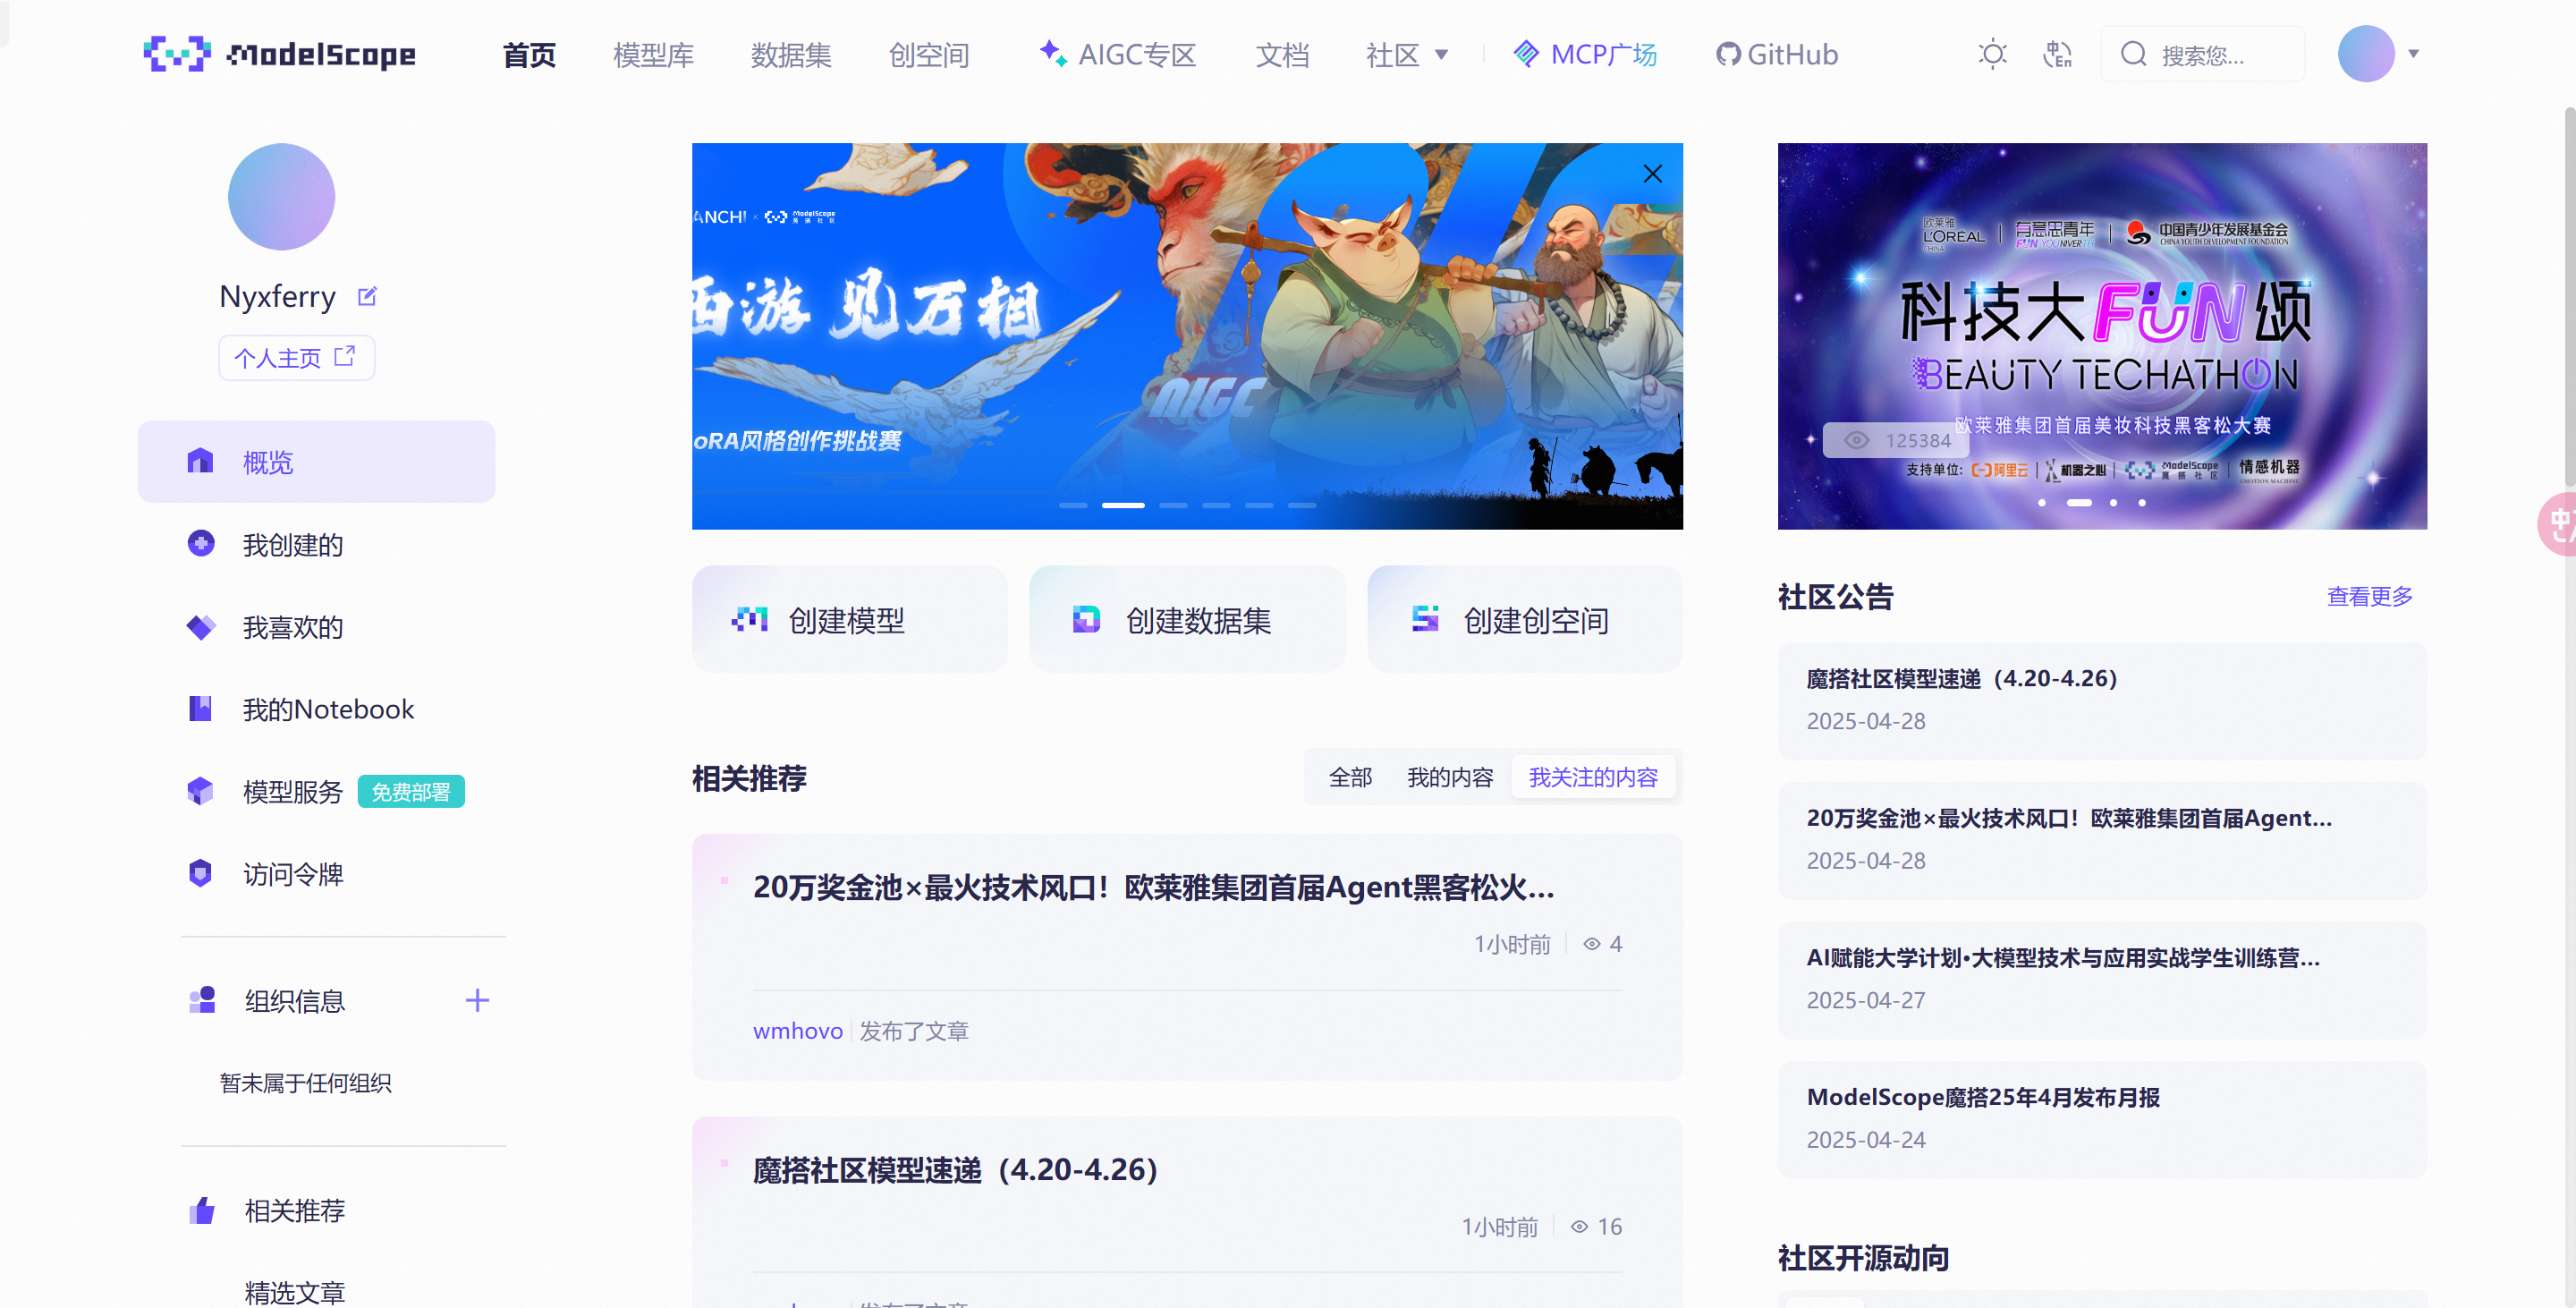The height and width of the screenshot is (1308, 2576).
Task: Click the 组织信息 people icon
Action: (x=202, y=1000)
